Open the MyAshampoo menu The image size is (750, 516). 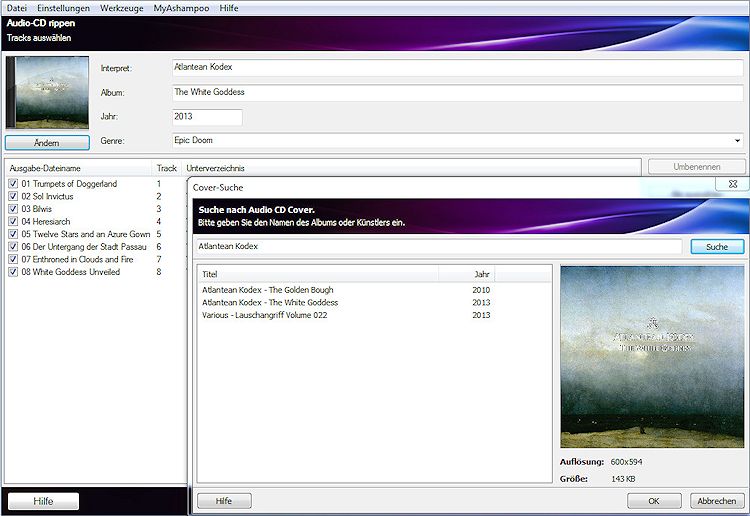point(181,8)
